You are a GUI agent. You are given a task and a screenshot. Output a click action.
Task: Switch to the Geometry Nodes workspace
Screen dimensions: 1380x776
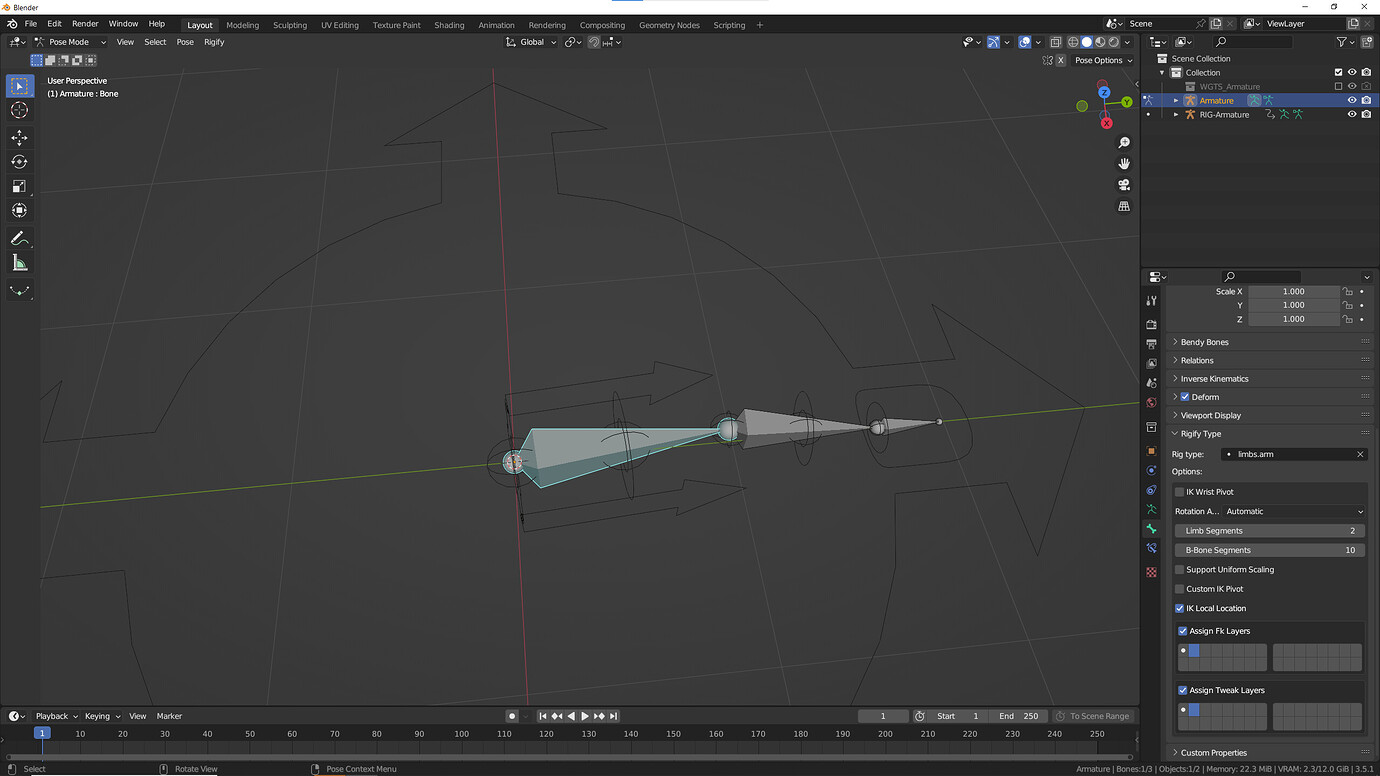669,25
